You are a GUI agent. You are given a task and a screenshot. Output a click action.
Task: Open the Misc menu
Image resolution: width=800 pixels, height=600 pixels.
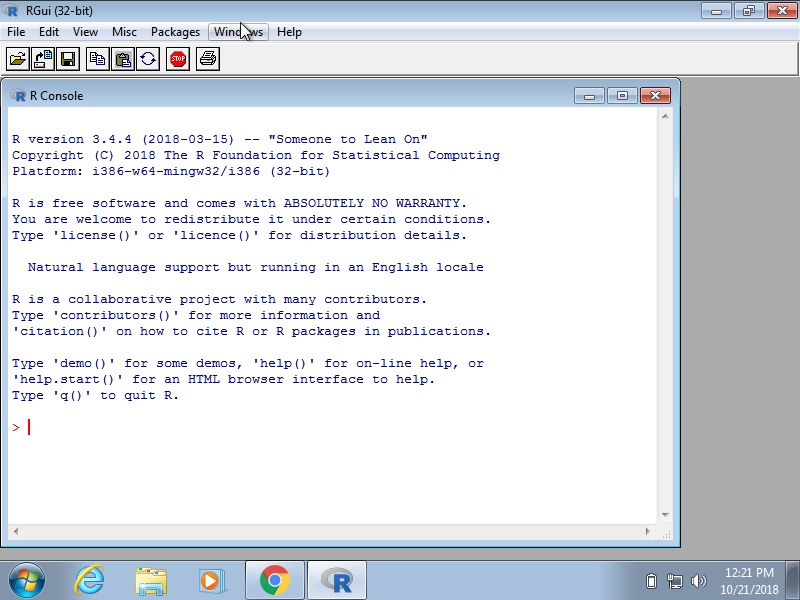(124, 32)
